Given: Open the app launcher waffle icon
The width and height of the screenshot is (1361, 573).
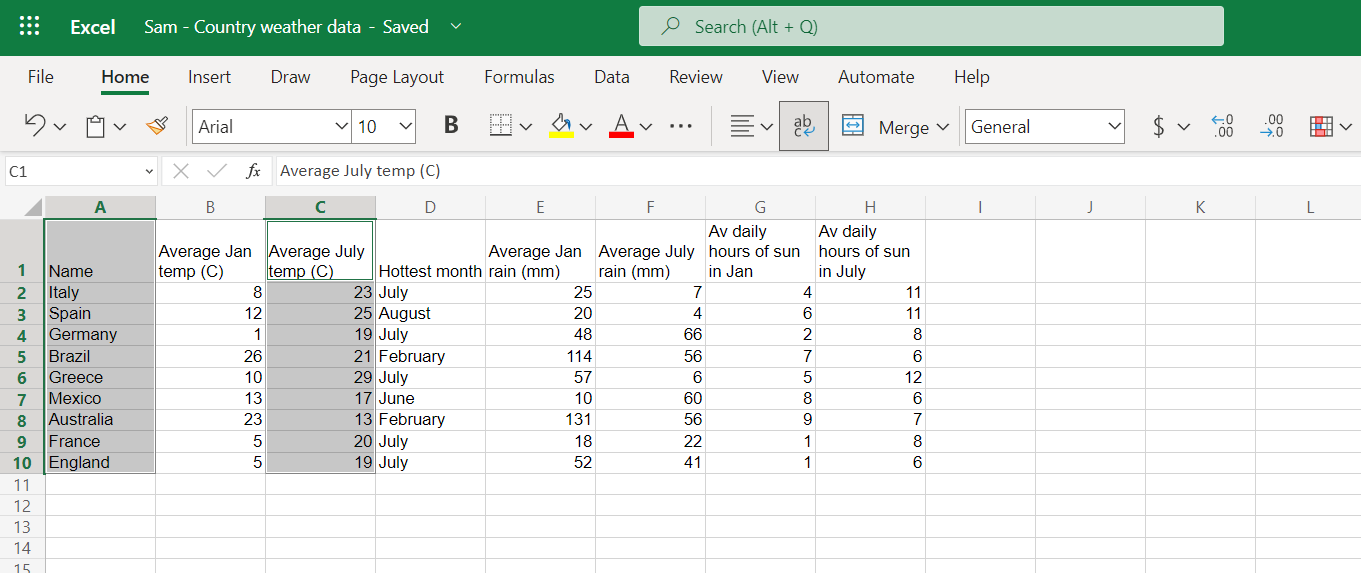Looking at the screenshot, I should click(x=30, y=26).
